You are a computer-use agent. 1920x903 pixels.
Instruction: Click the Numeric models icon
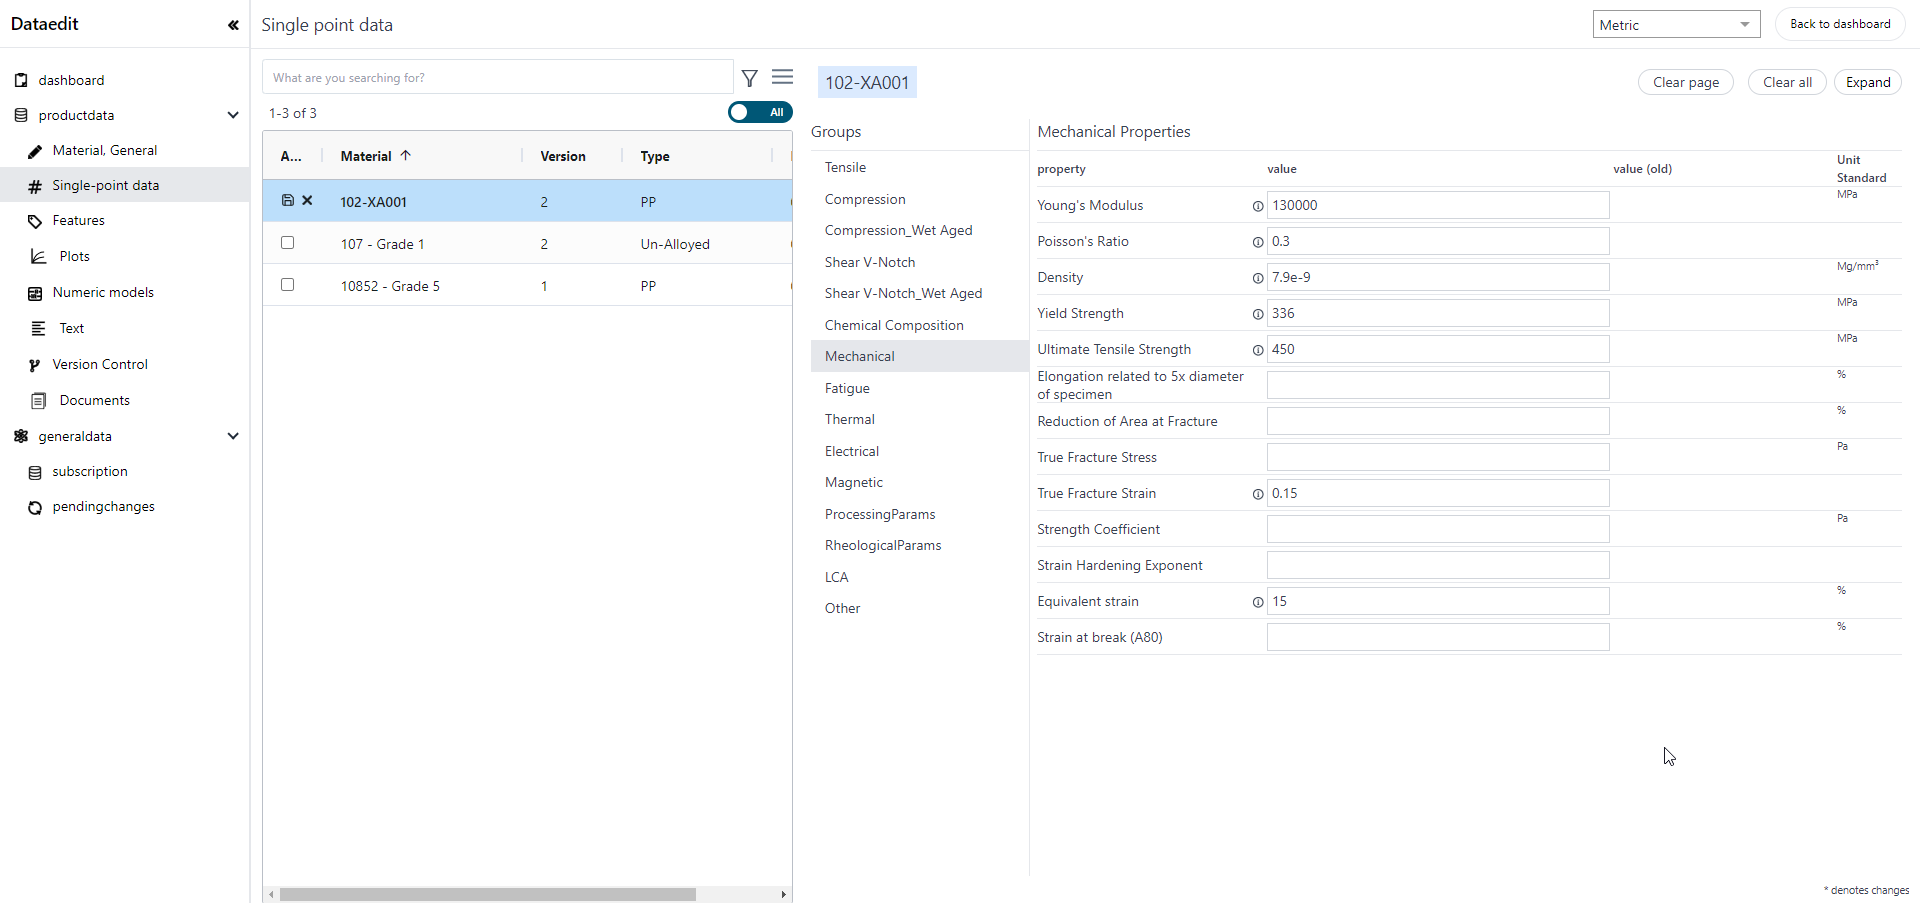[35, 293]
